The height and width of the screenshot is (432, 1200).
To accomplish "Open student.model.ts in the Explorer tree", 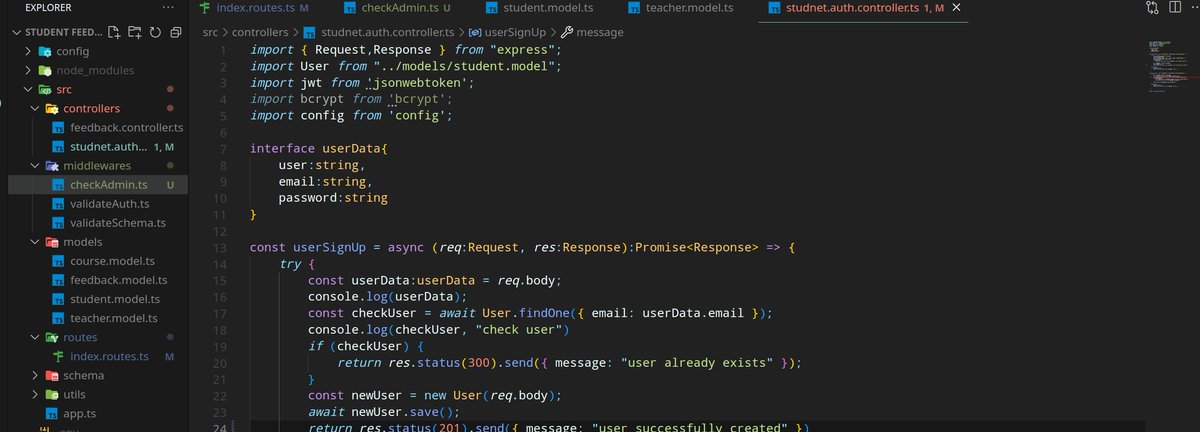I will pos(115,298).
